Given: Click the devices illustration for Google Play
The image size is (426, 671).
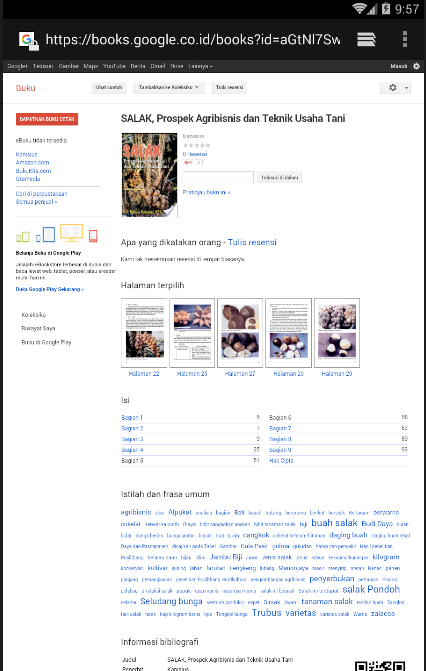Looking at the screenshot, I should click(57, 234).
